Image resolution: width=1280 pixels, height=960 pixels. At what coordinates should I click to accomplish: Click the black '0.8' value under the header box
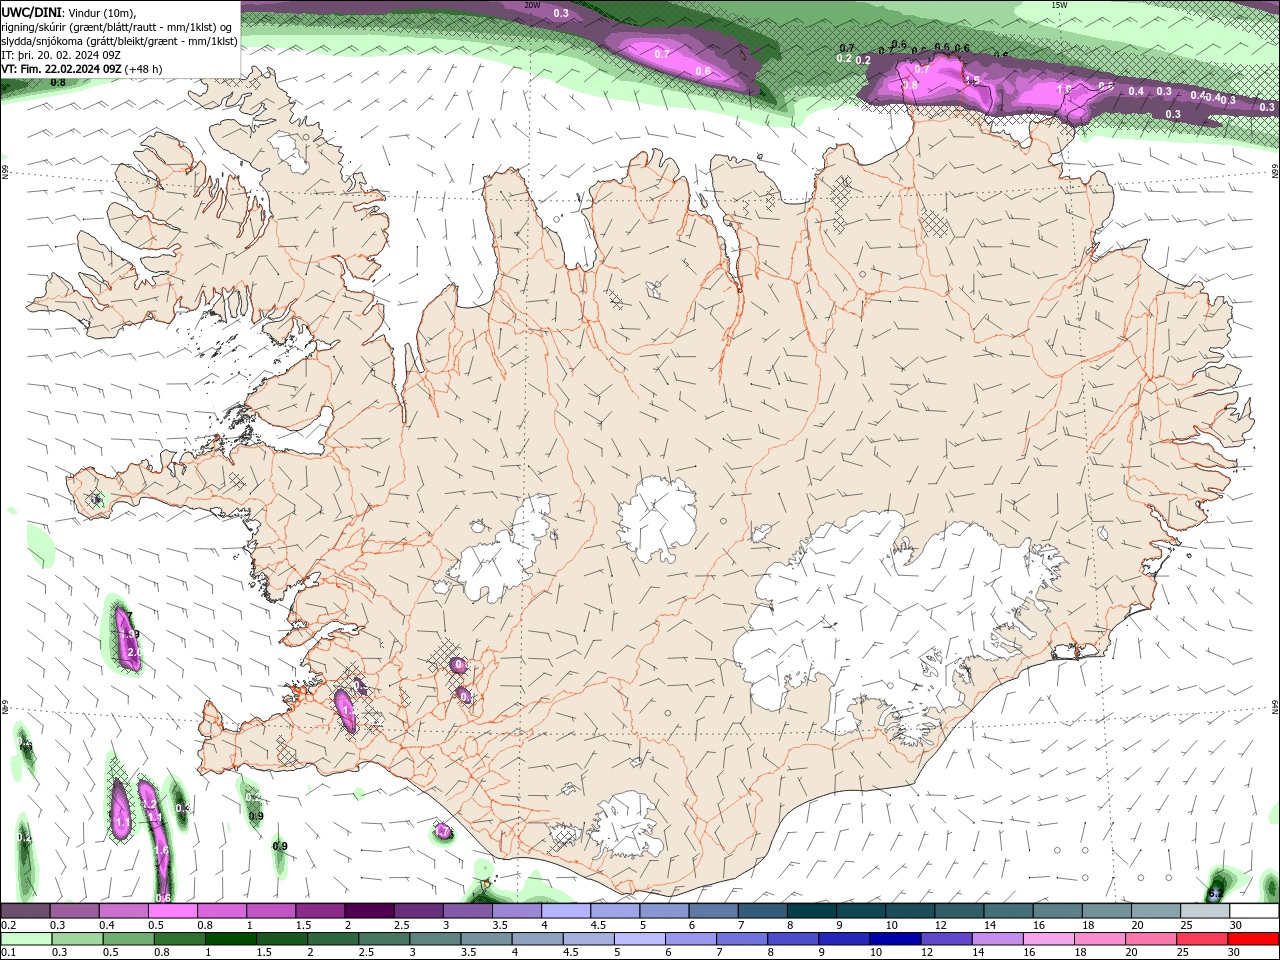59,82
